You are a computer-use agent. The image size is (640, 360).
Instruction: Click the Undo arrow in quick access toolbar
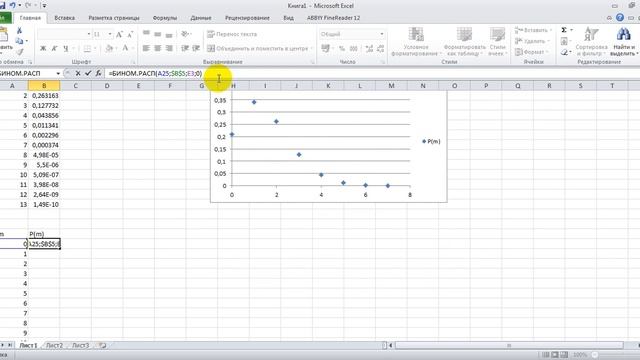tap(13, 5)
